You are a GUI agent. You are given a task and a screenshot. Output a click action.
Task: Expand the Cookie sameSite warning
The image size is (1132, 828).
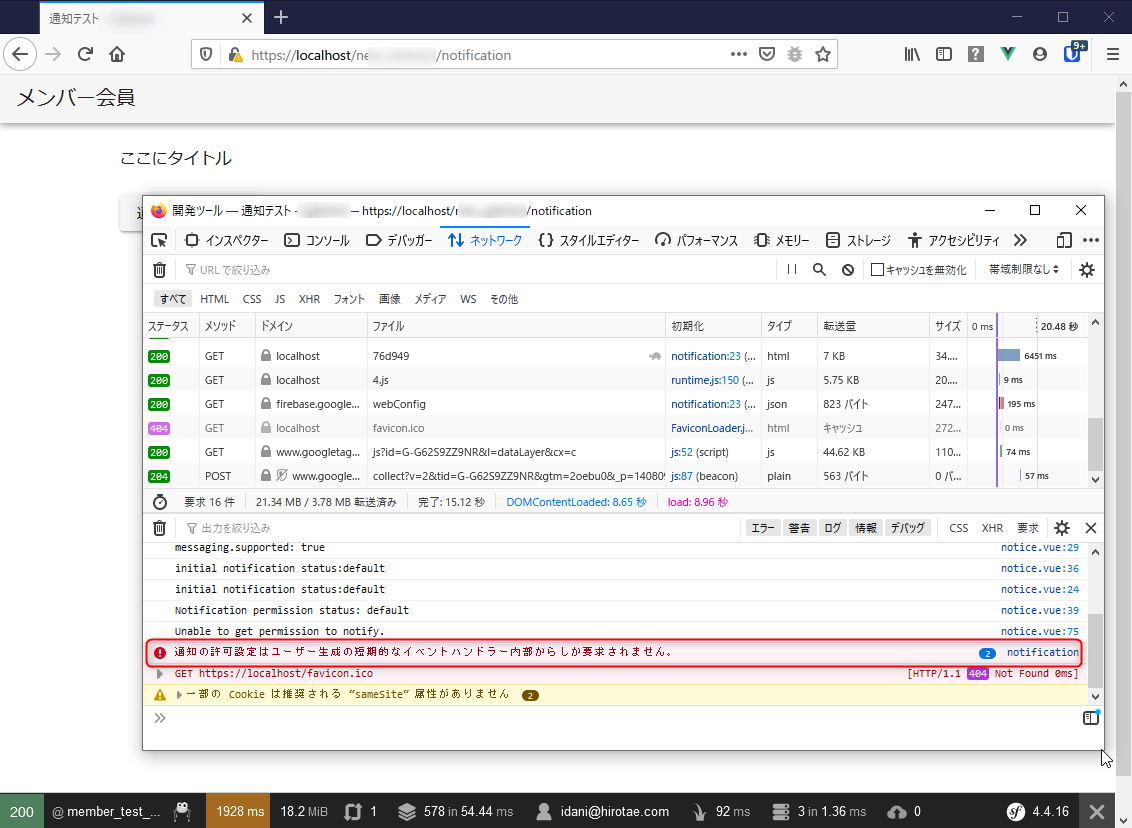[x=179, y=695]
